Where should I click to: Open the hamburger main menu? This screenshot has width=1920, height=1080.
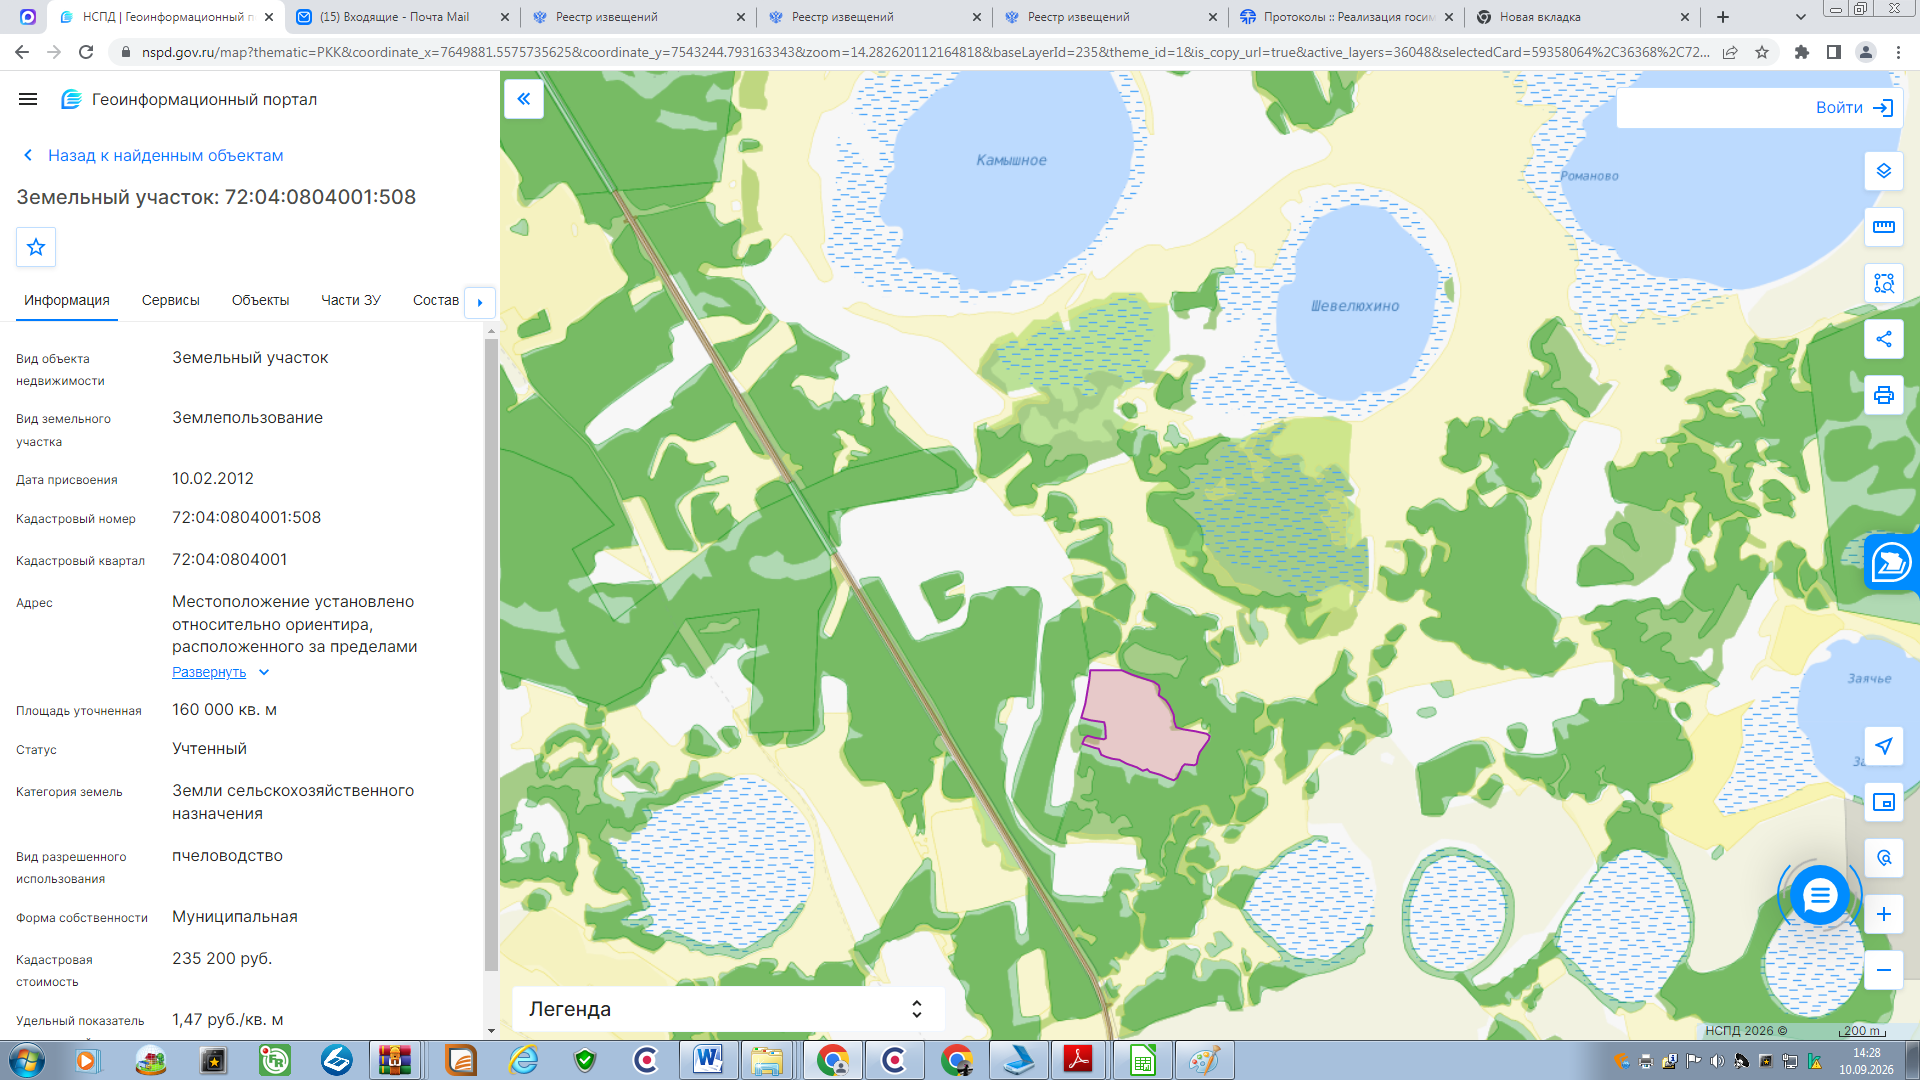[28, 99]
